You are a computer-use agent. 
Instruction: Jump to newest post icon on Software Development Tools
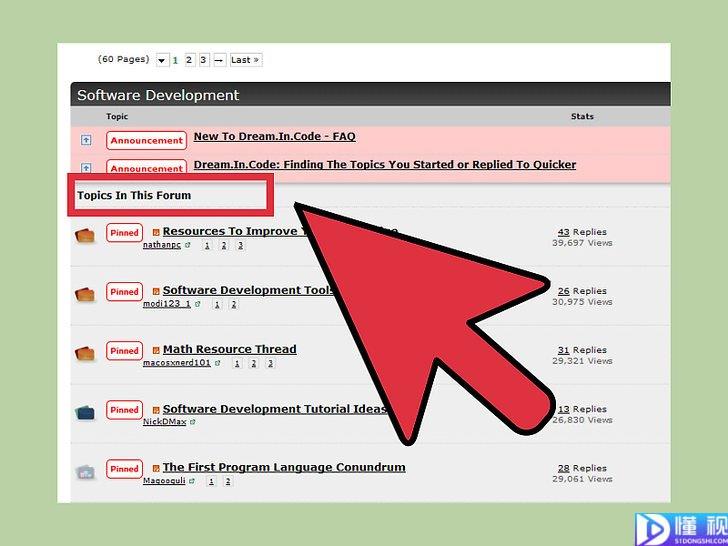click(x=156, y=291)
